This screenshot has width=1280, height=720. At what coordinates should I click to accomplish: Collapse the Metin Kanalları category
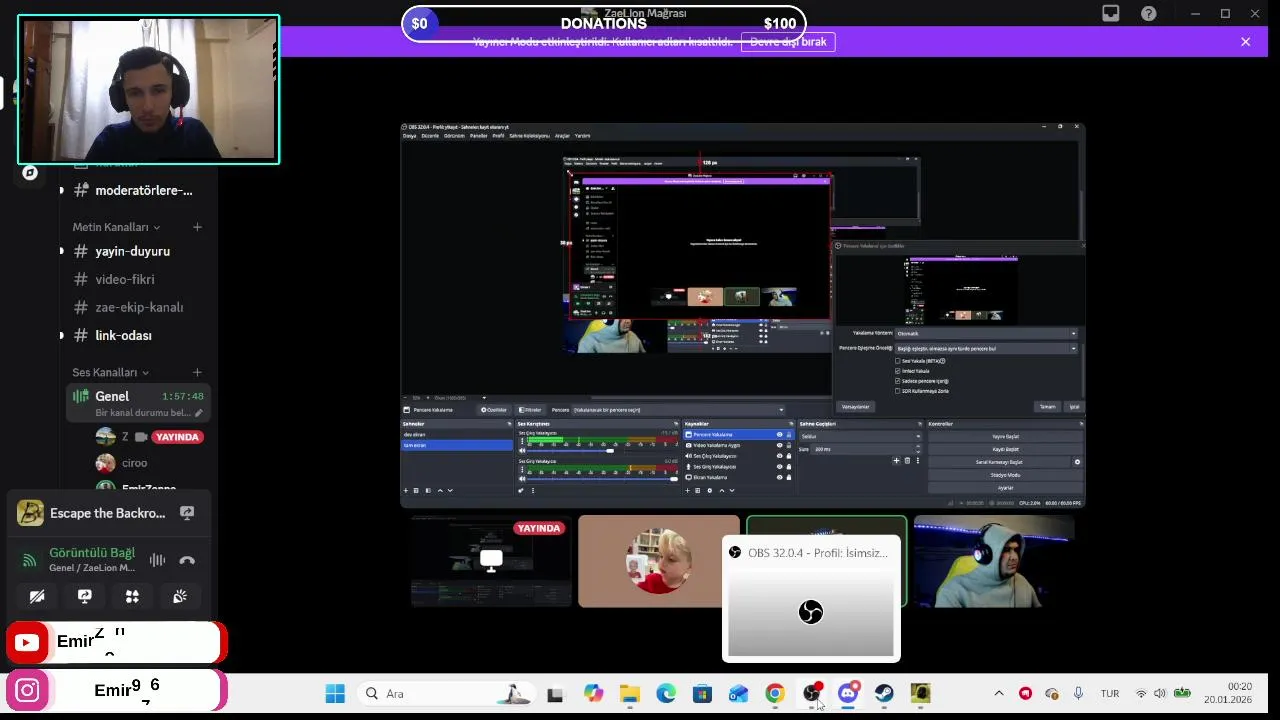tap(116, 227)
